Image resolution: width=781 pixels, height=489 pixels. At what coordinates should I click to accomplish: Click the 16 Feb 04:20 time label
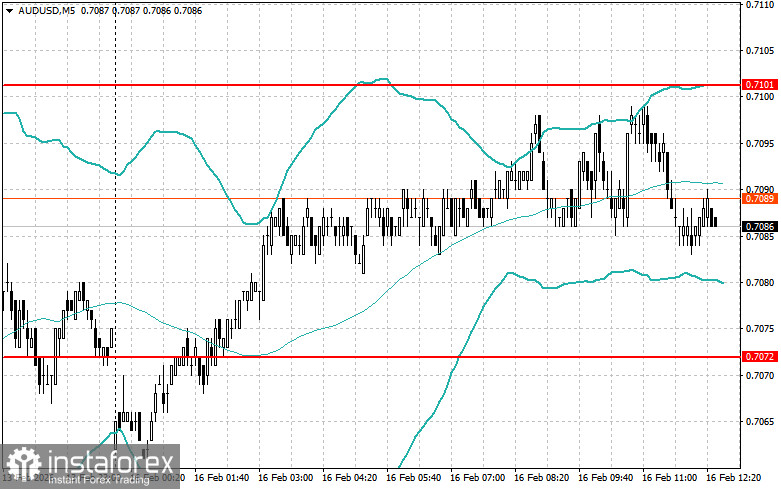coord(350,478)
